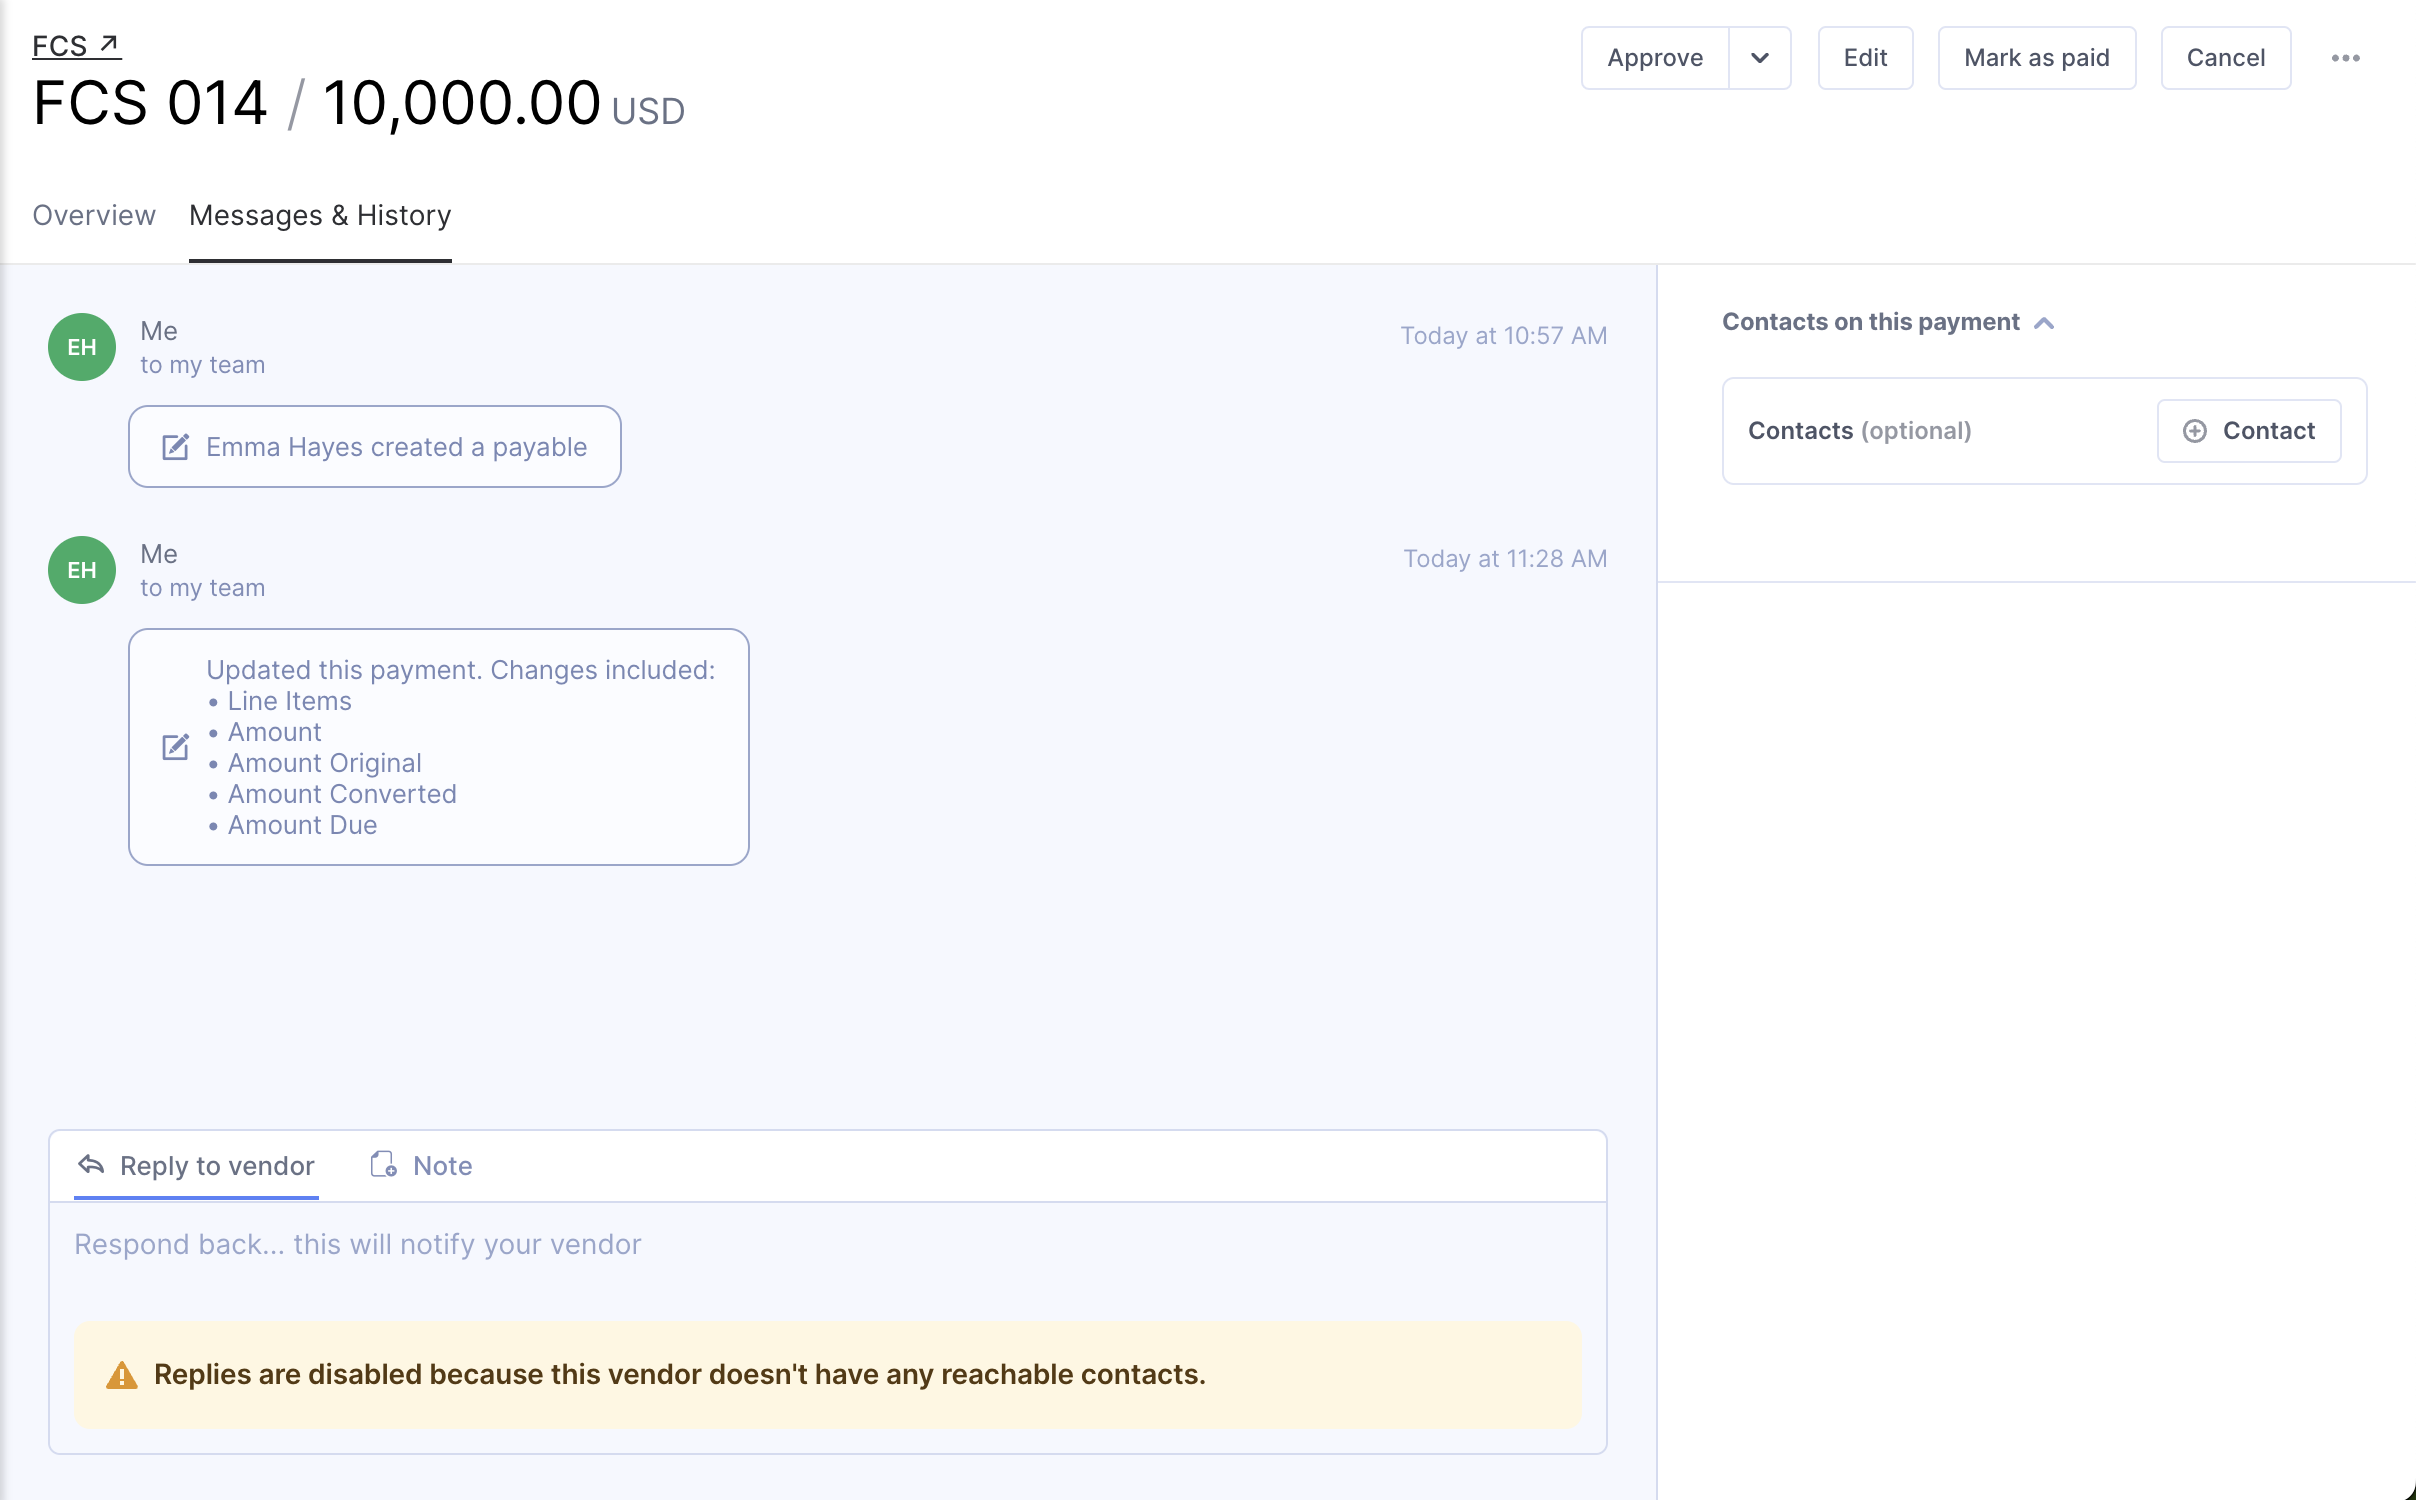2416x1500 pixels.
Task: Click the 'FCS 014' payment title
Action: click(150, 103)
